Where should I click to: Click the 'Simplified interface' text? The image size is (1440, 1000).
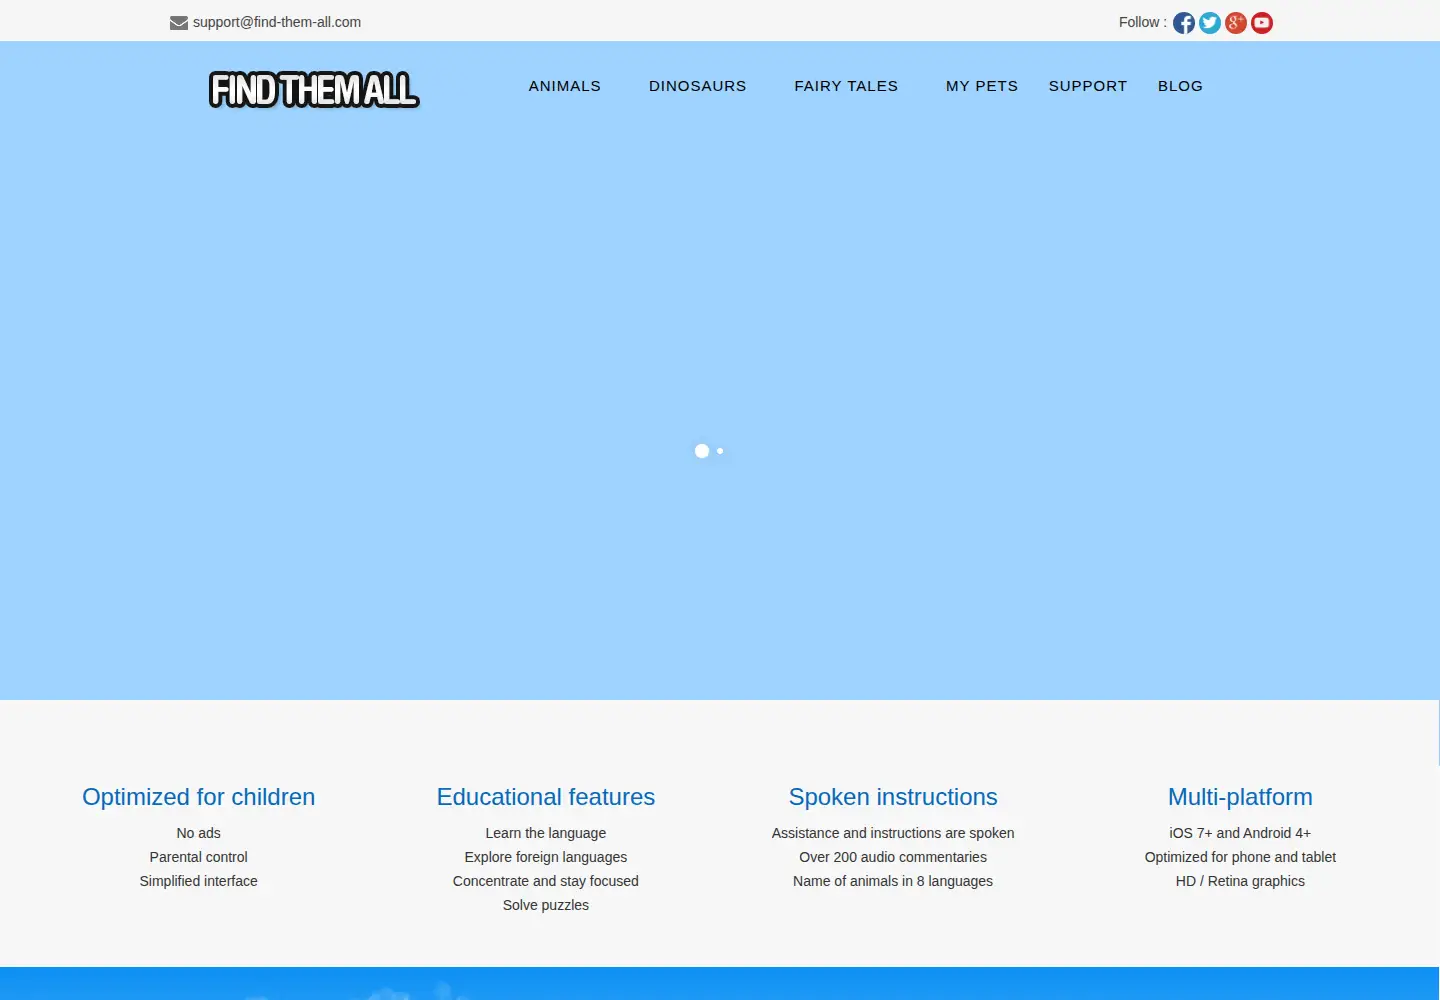point(199,881)
